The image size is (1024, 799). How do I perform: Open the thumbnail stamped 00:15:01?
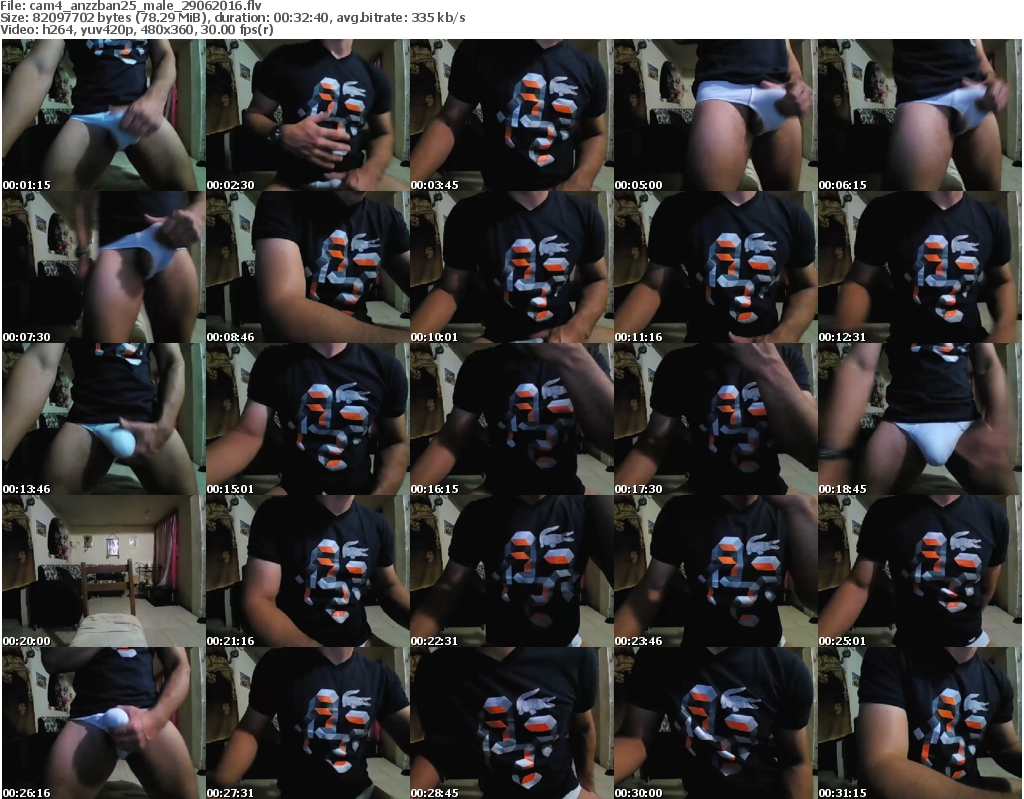coord(308,419)
